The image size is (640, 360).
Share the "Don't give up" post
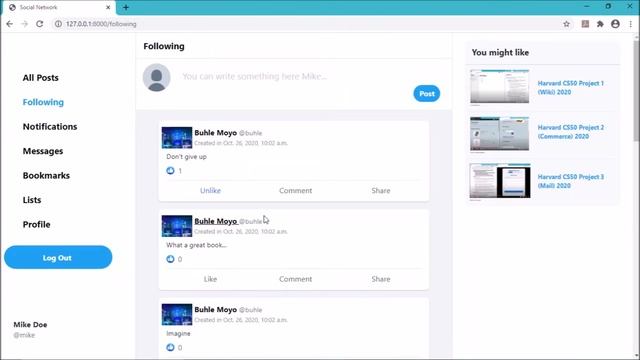pos(381,191)
